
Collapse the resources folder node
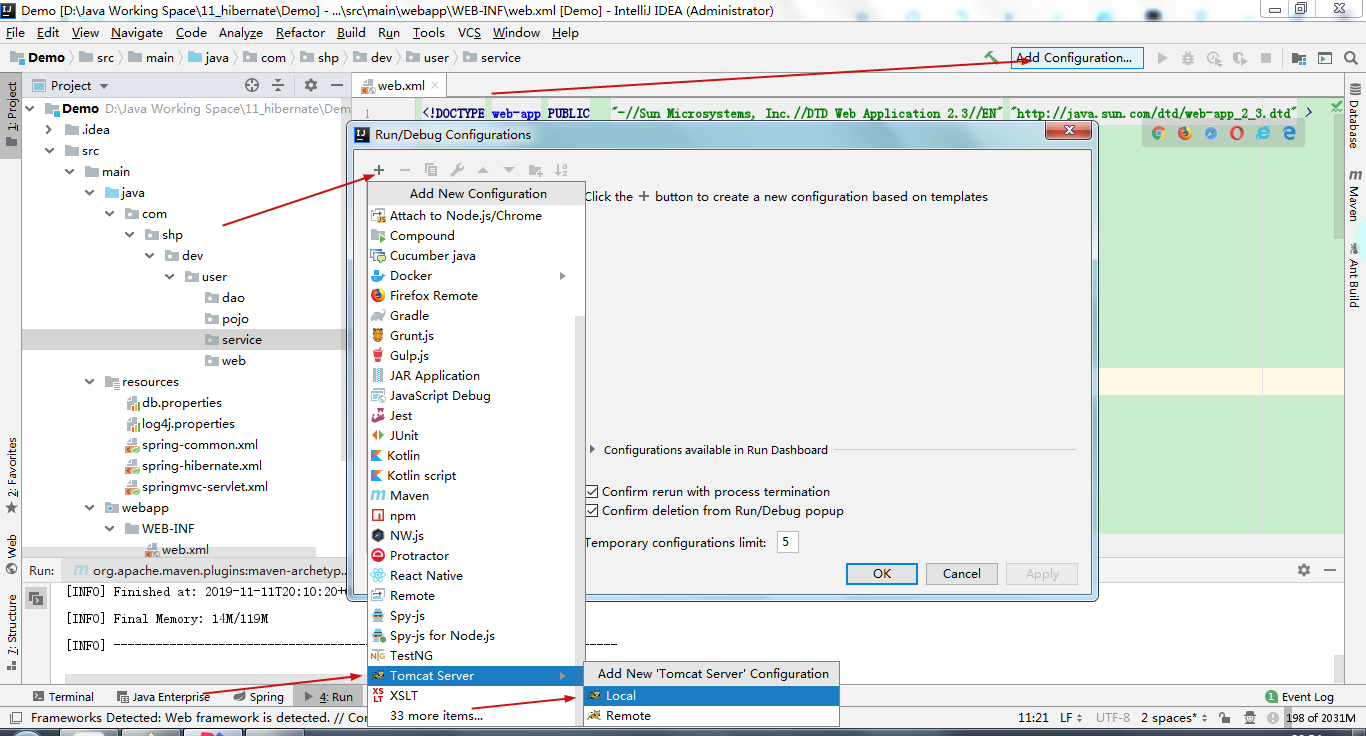coord(90,382)
